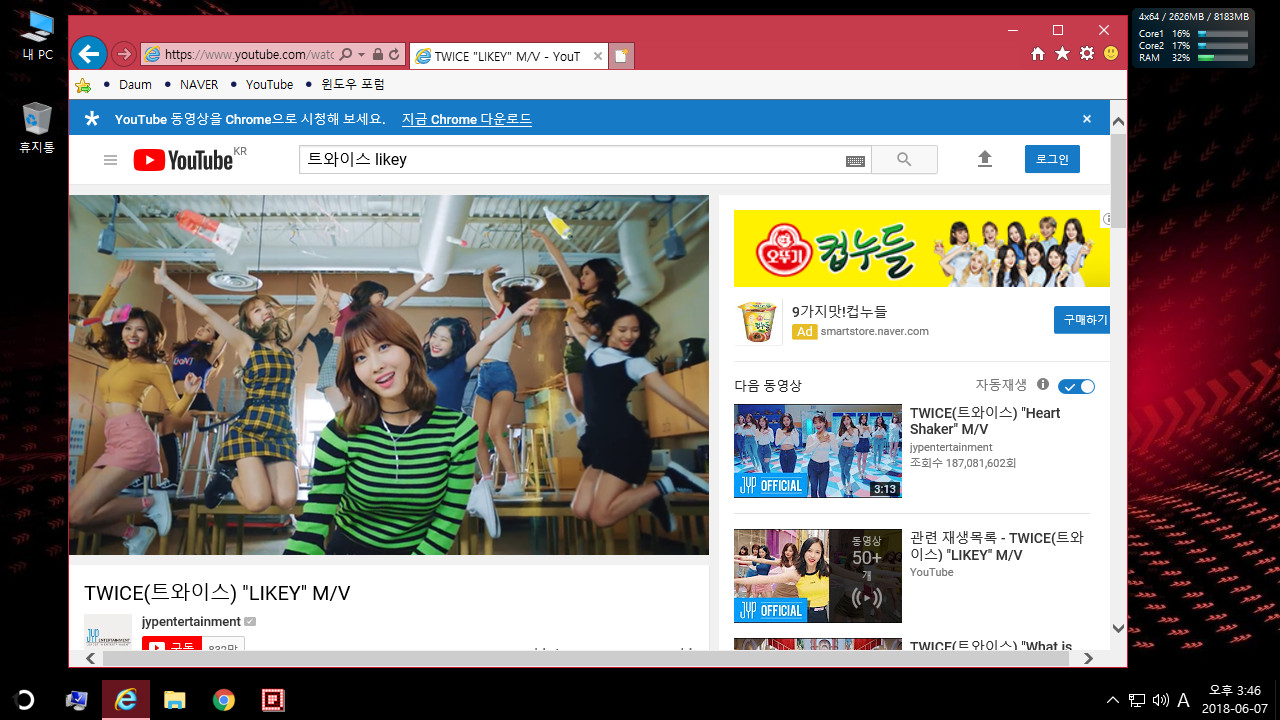Screen dimensions: 1280x720
Task: Open the taskbar clock showing 오후 3:46
Action: pyautogui.click(x=1235, y=699)
